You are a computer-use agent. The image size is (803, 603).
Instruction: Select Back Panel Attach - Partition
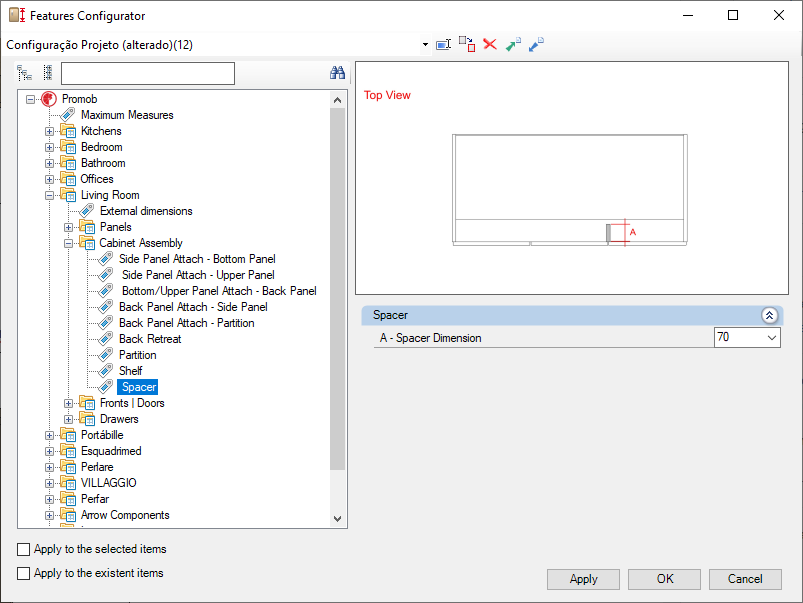[186, 323]
